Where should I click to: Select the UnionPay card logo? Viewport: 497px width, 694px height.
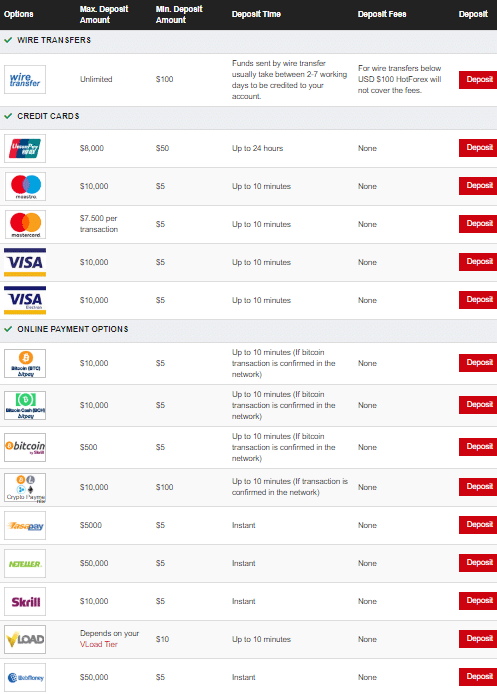pos(25,148)
